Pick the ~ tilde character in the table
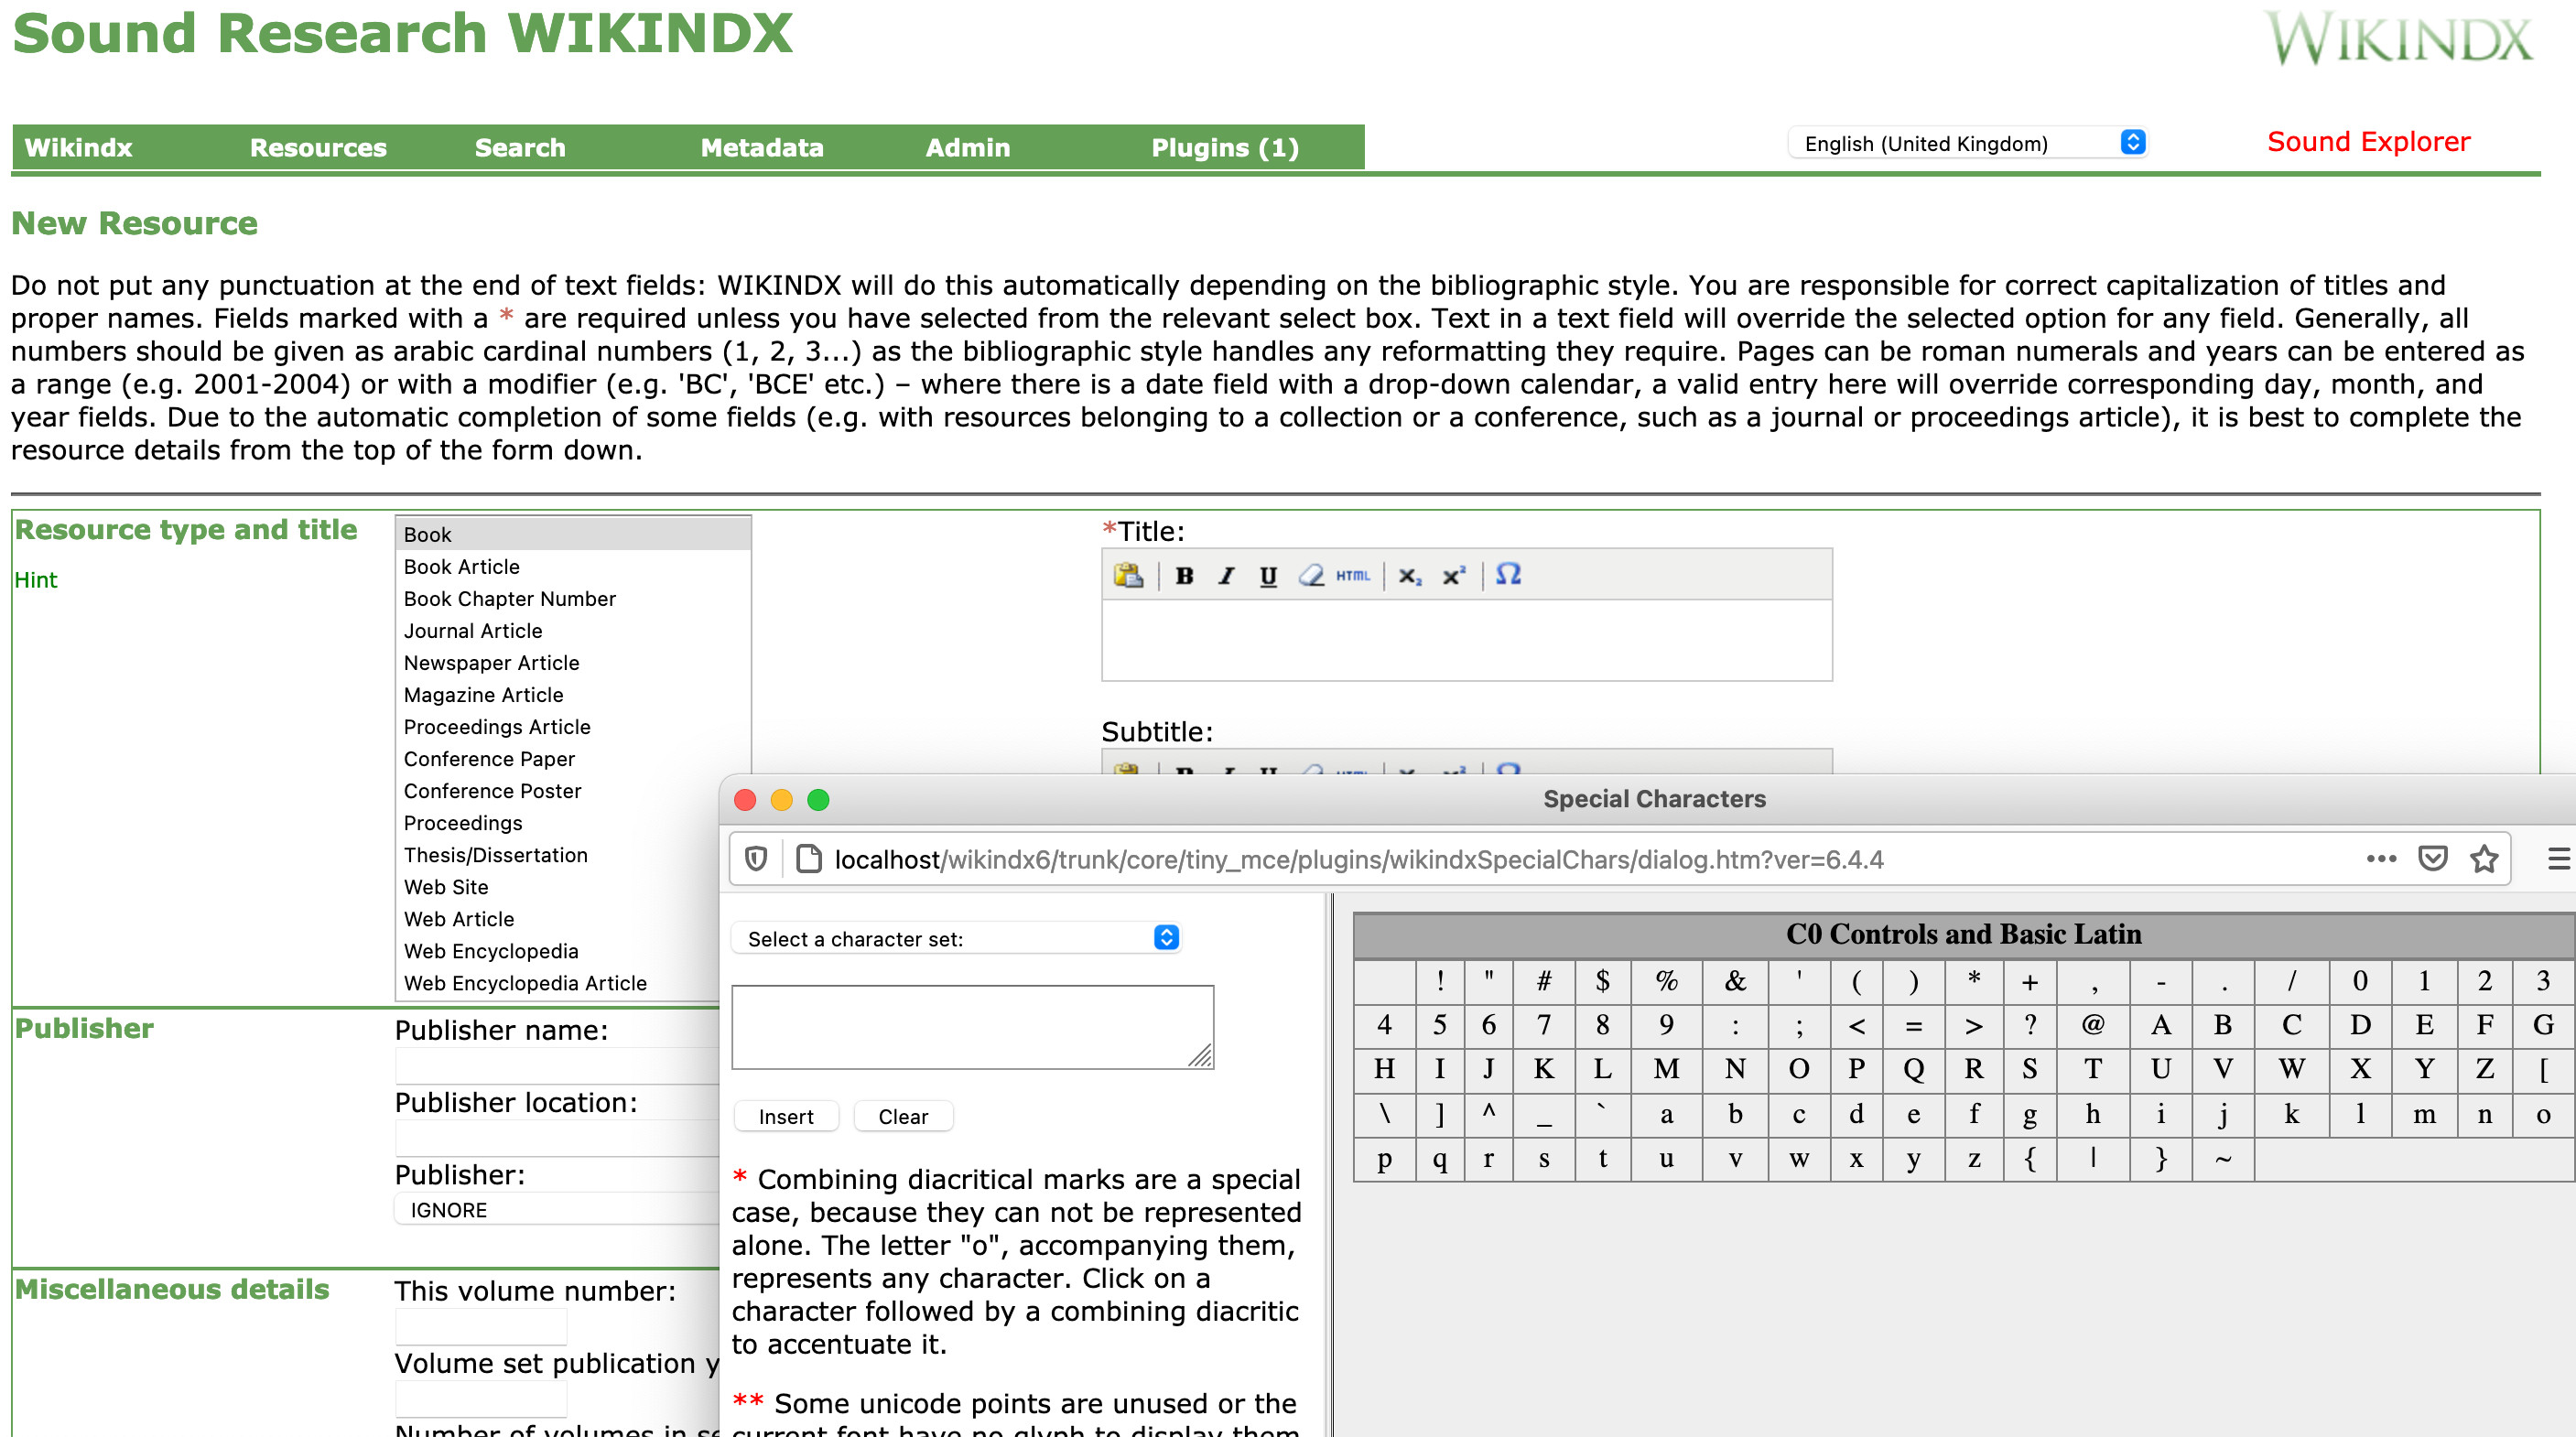Screen dimensions: 2576x1437 point(2223,1159)
